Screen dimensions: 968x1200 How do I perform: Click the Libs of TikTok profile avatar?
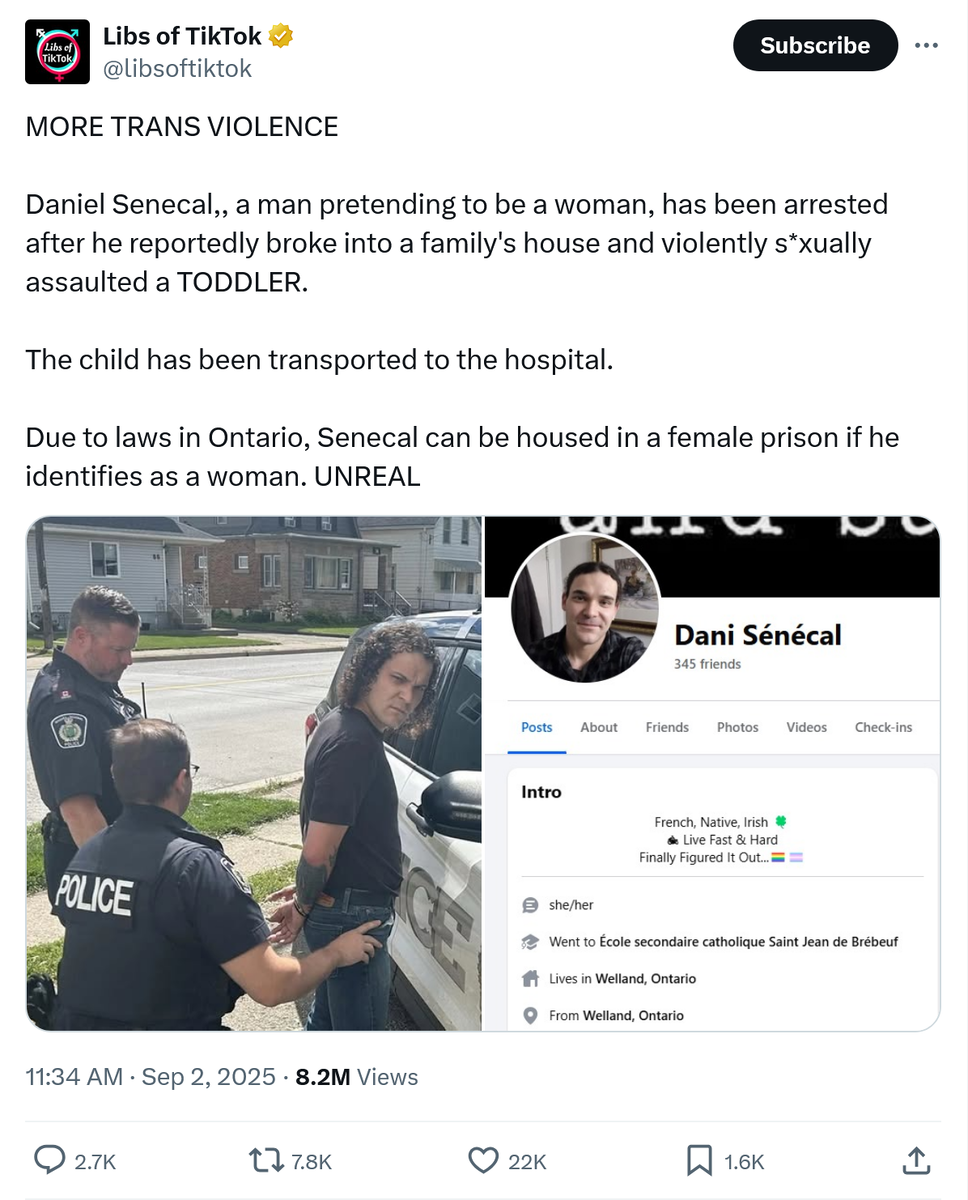[58, 51]
